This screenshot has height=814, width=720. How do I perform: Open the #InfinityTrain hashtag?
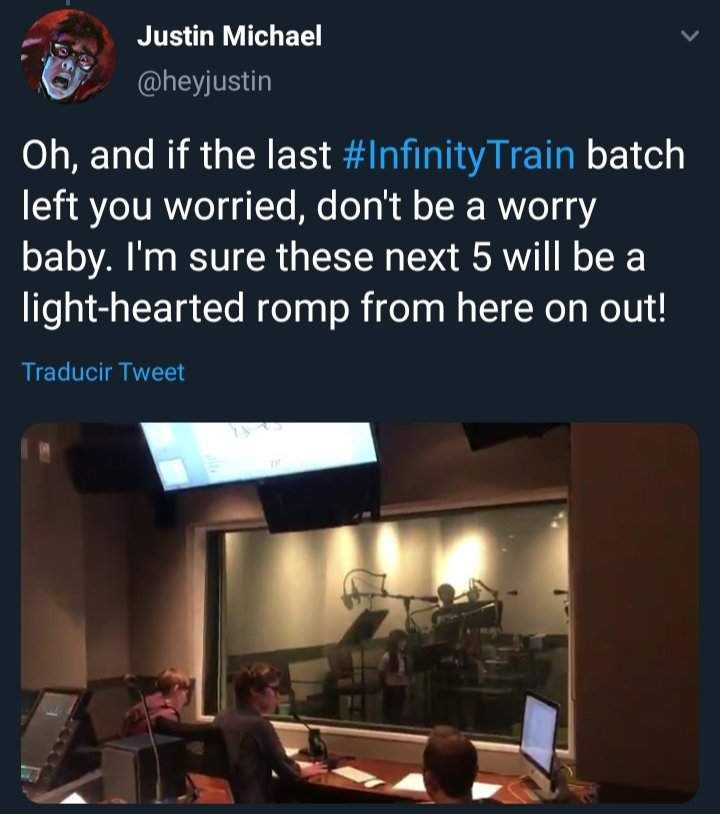(459, 155)
